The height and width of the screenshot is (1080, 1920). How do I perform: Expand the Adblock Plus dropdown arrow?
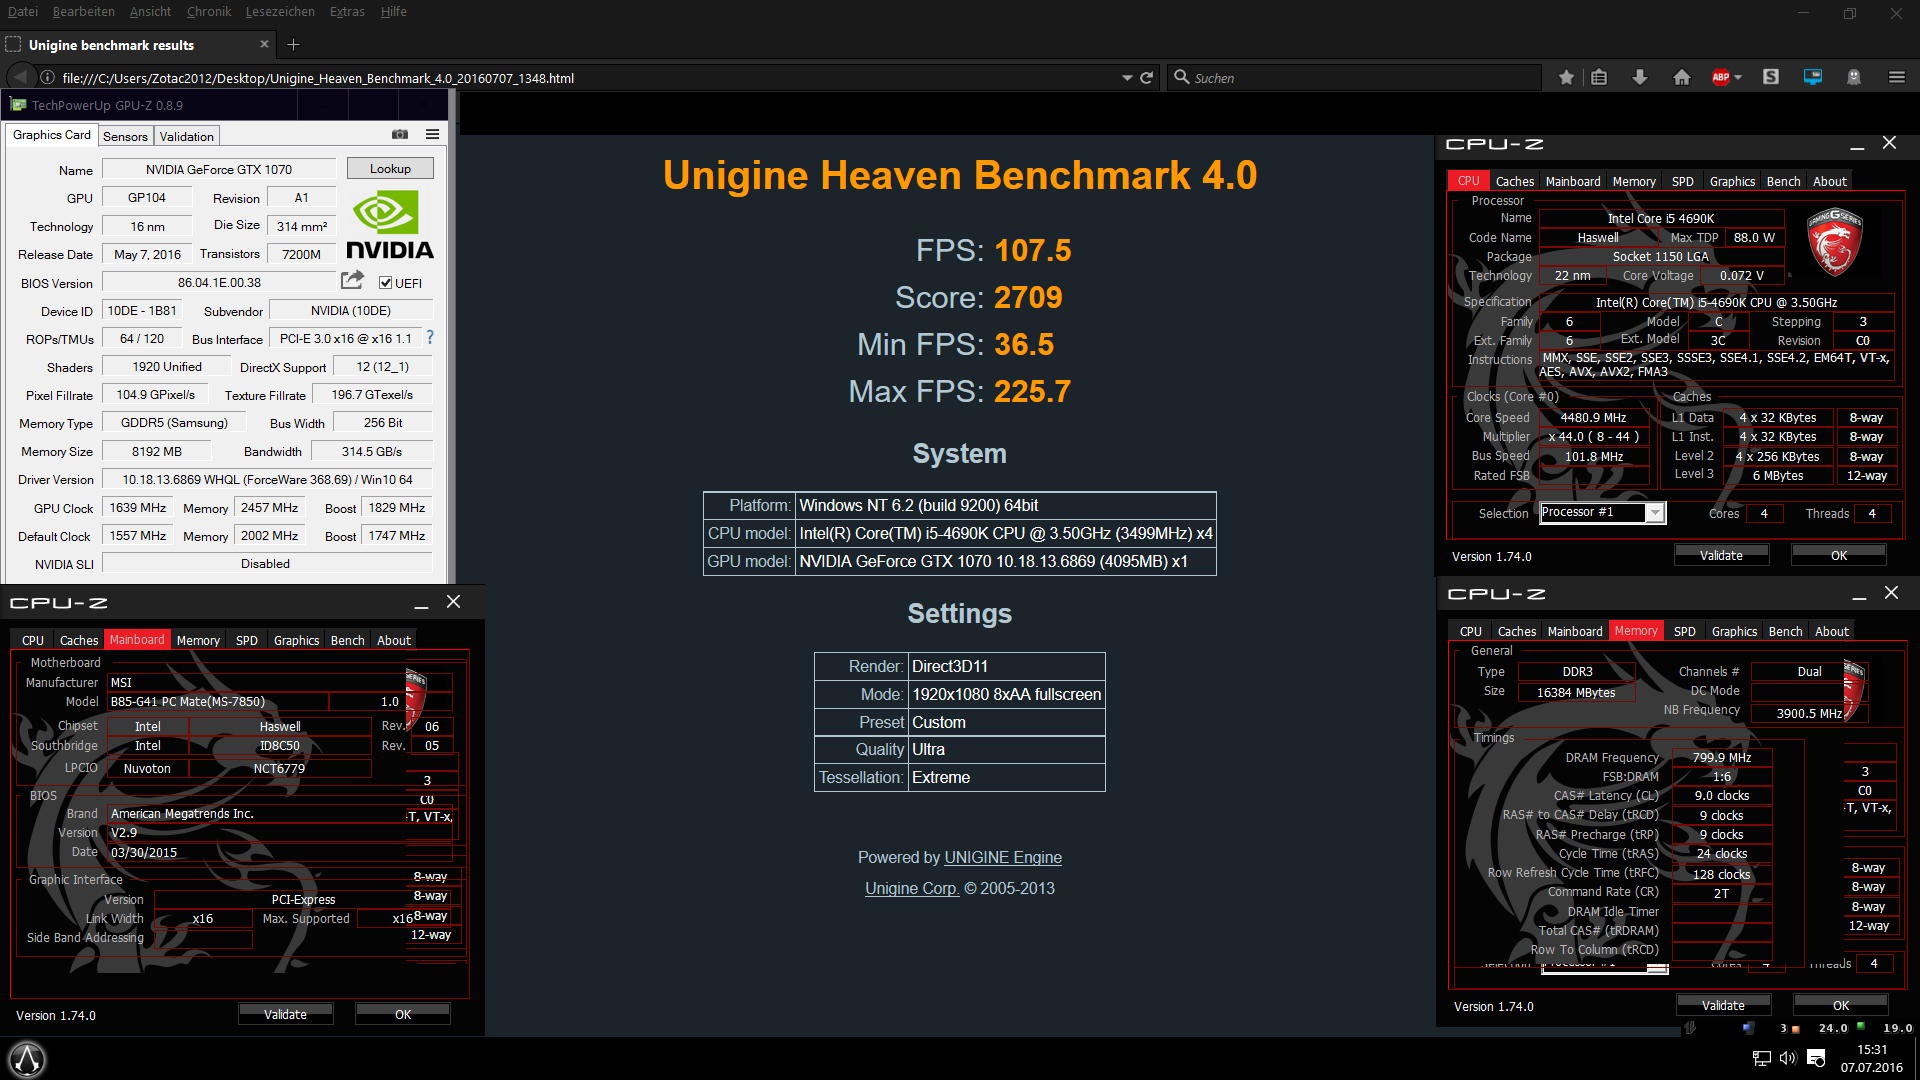coord(1738,78)
